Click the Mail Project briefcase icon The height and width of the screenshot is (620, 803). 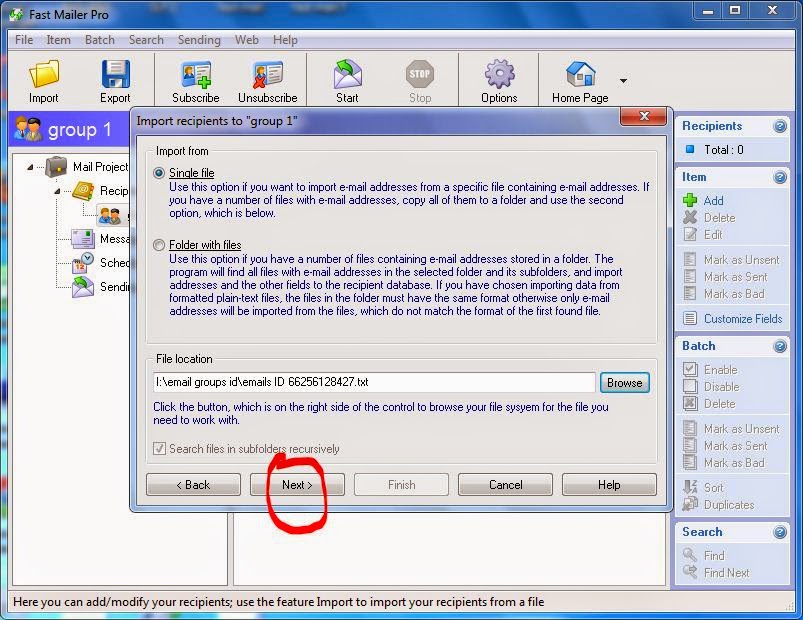click(x=56, y=166)
